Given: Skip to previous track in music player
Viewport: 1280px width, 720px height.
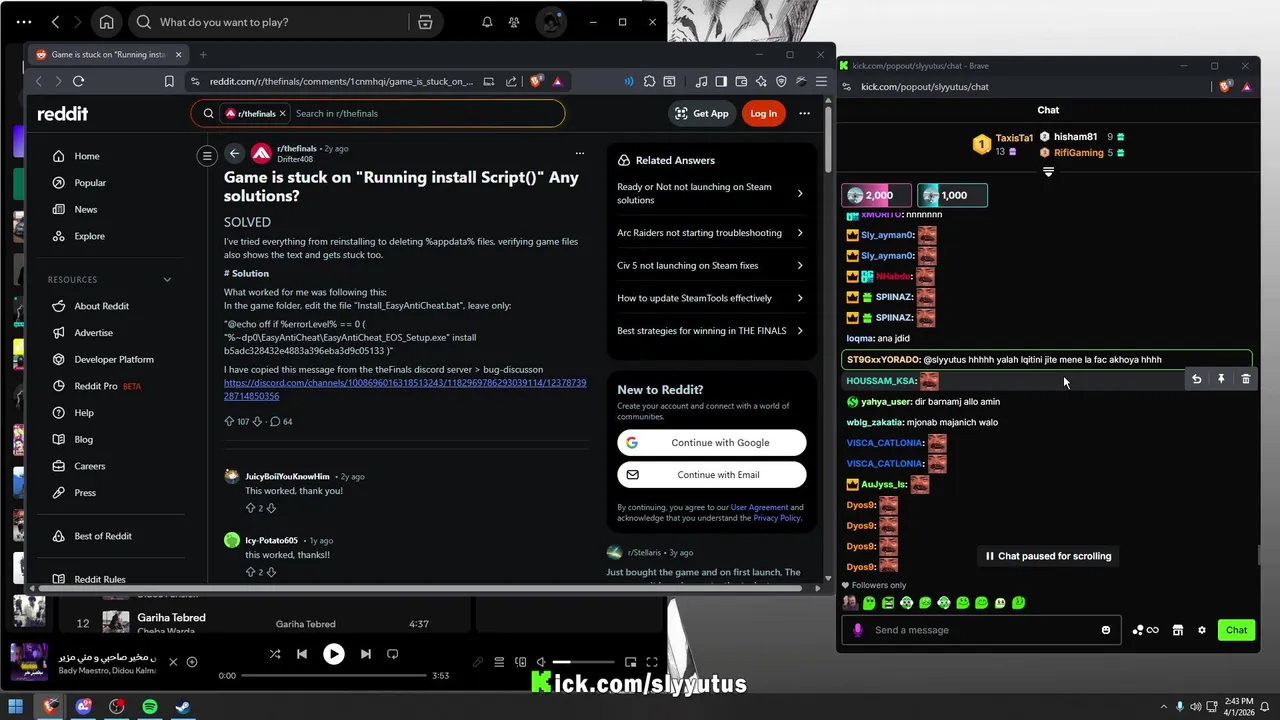Looking at the screenshot, I should pos(302,654).
